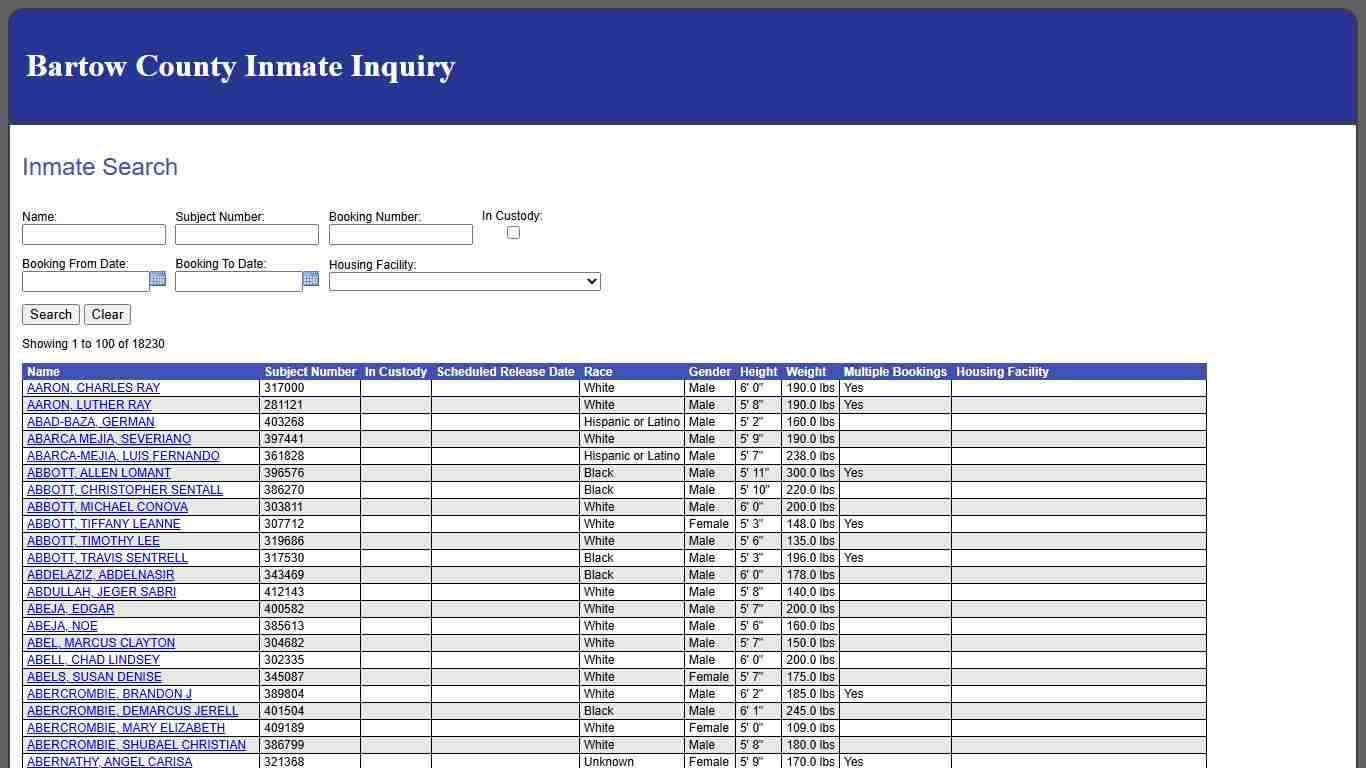Screen dimensions: 1366x768
Task: Click the Subject Number input field
Action: (x=246, y=234)
